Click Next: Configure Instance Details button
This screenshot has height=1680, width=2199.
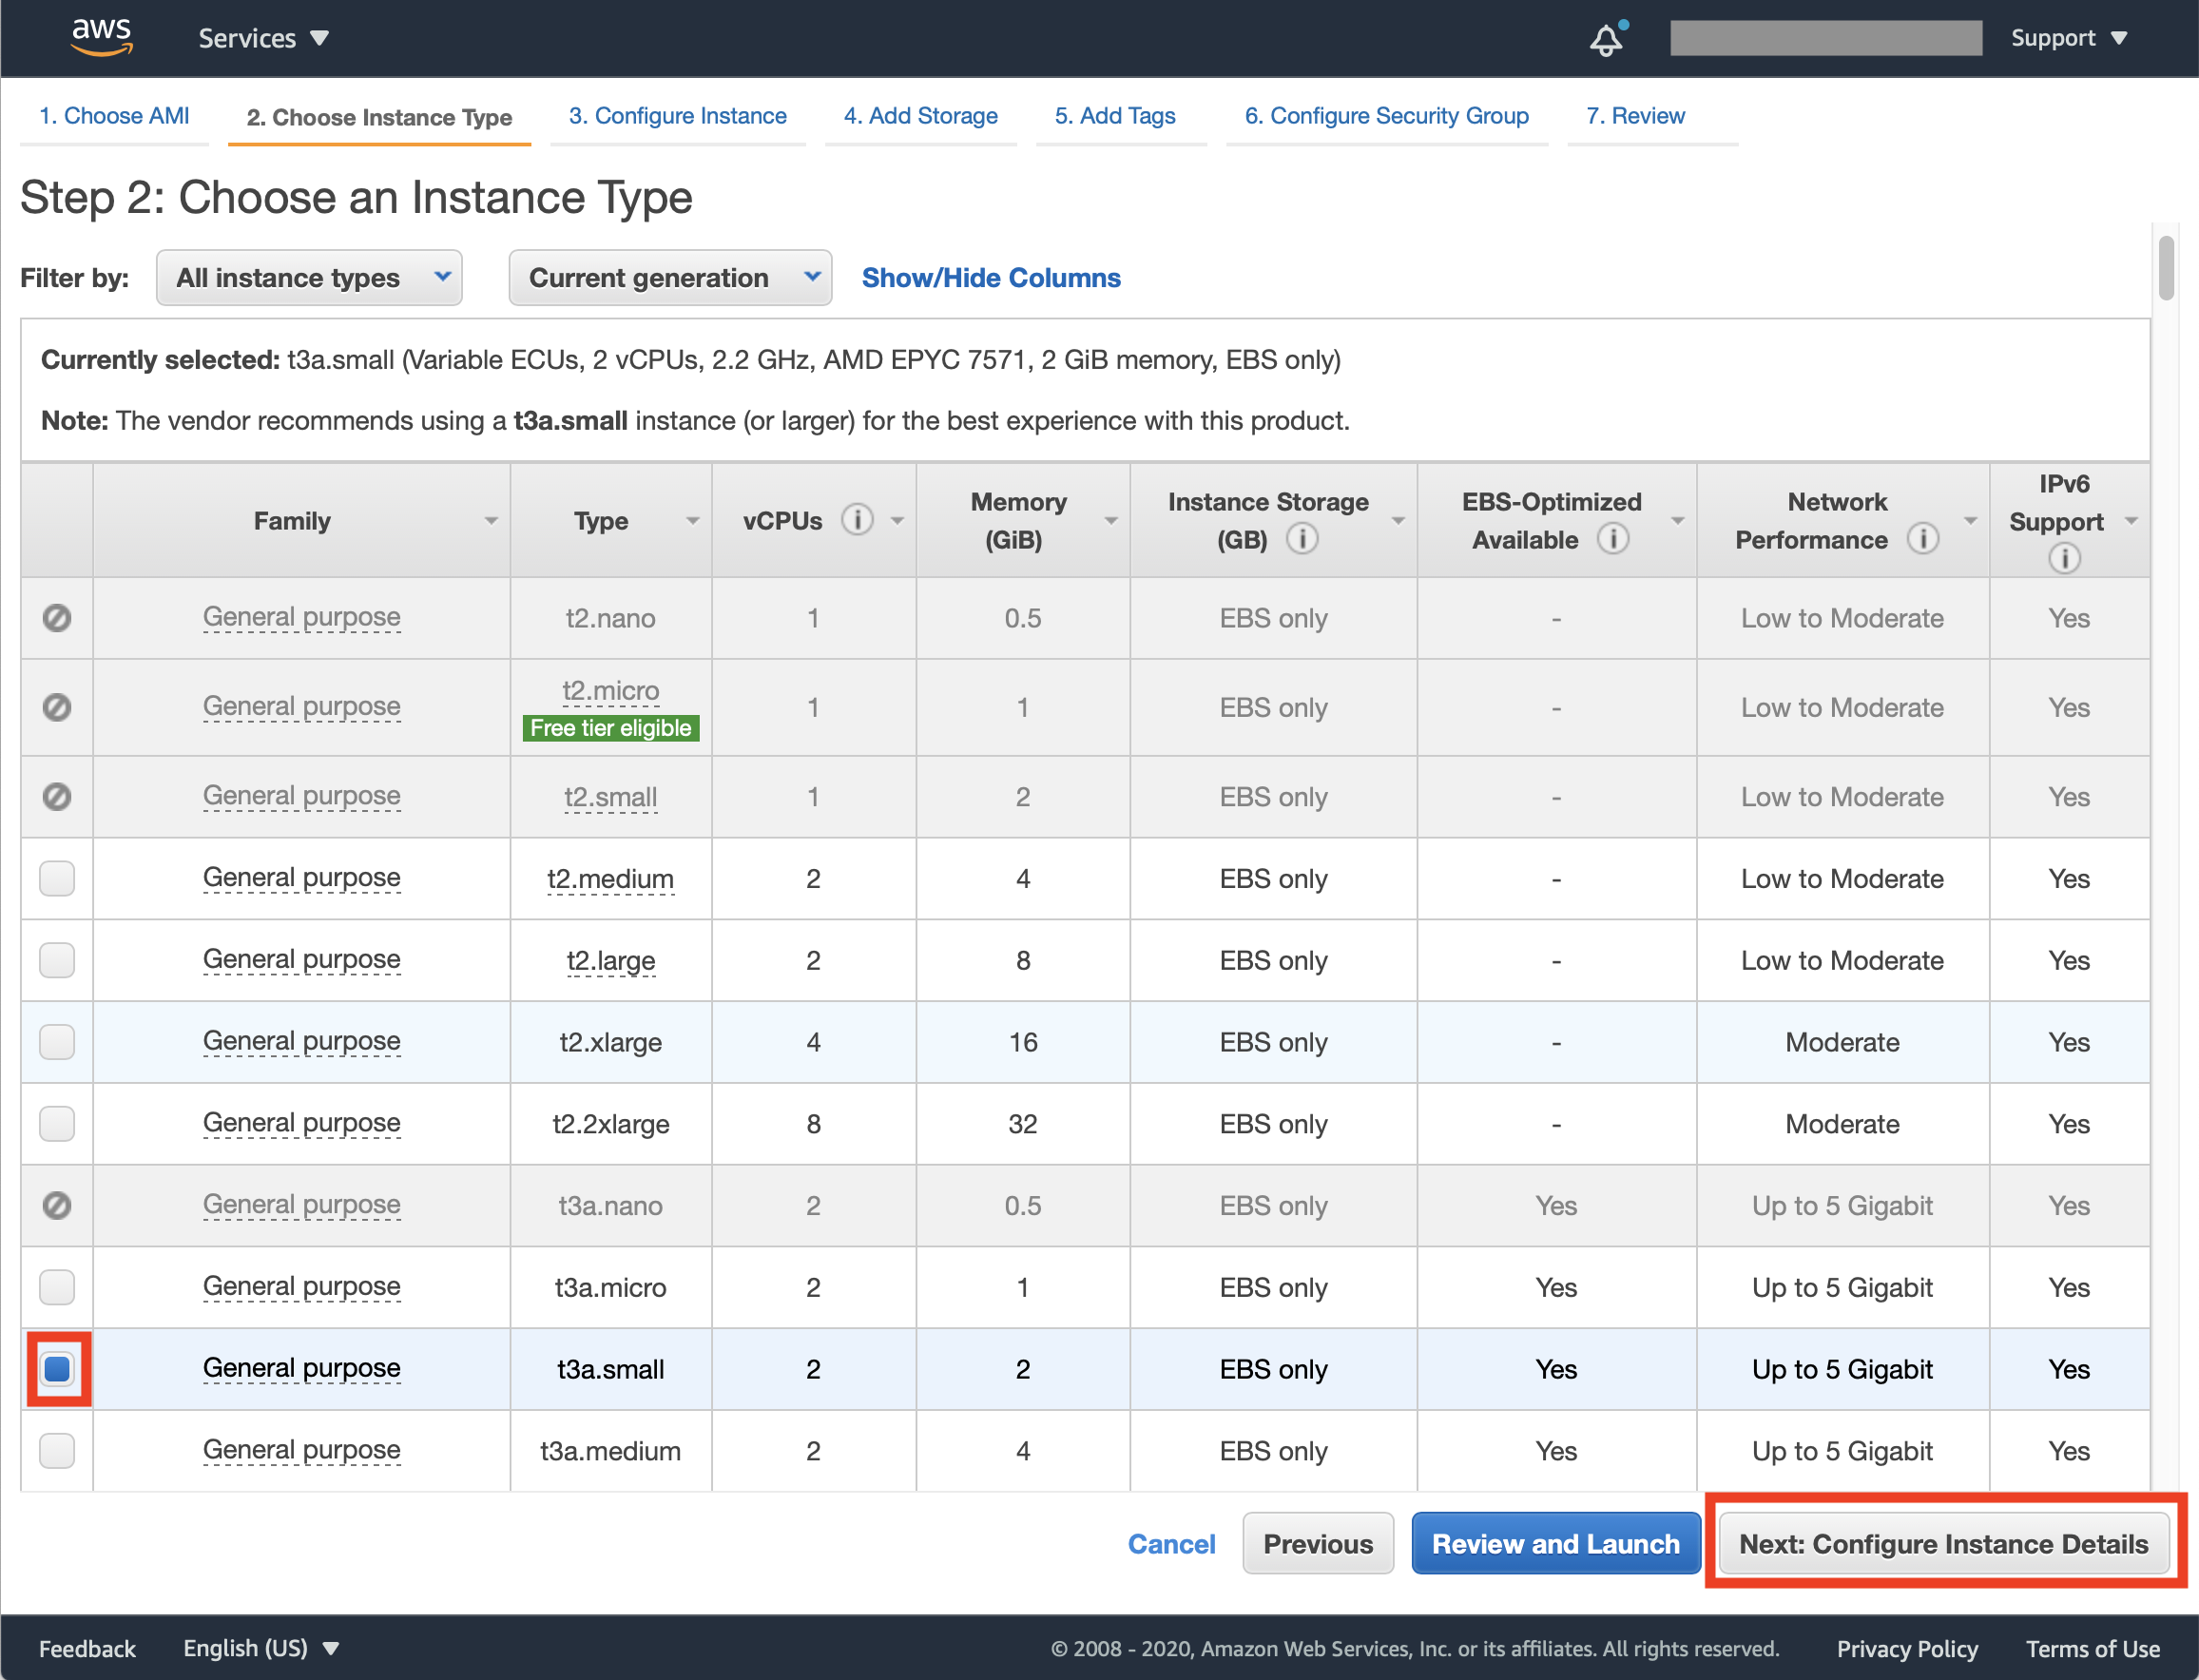click(x=1943, y=1544)
